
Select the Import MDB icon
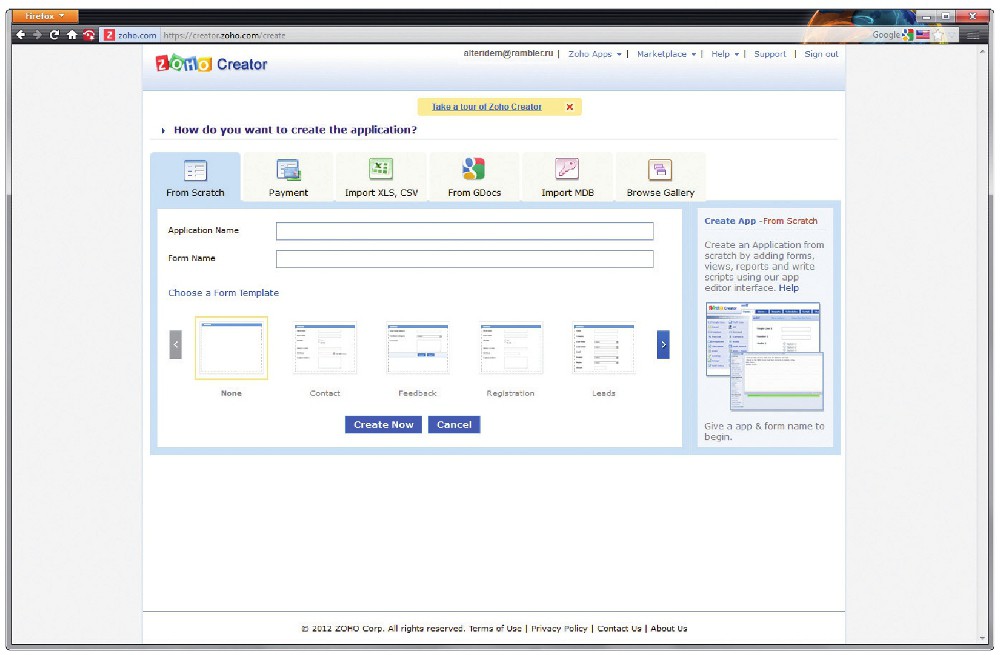[x=567, y=169]
